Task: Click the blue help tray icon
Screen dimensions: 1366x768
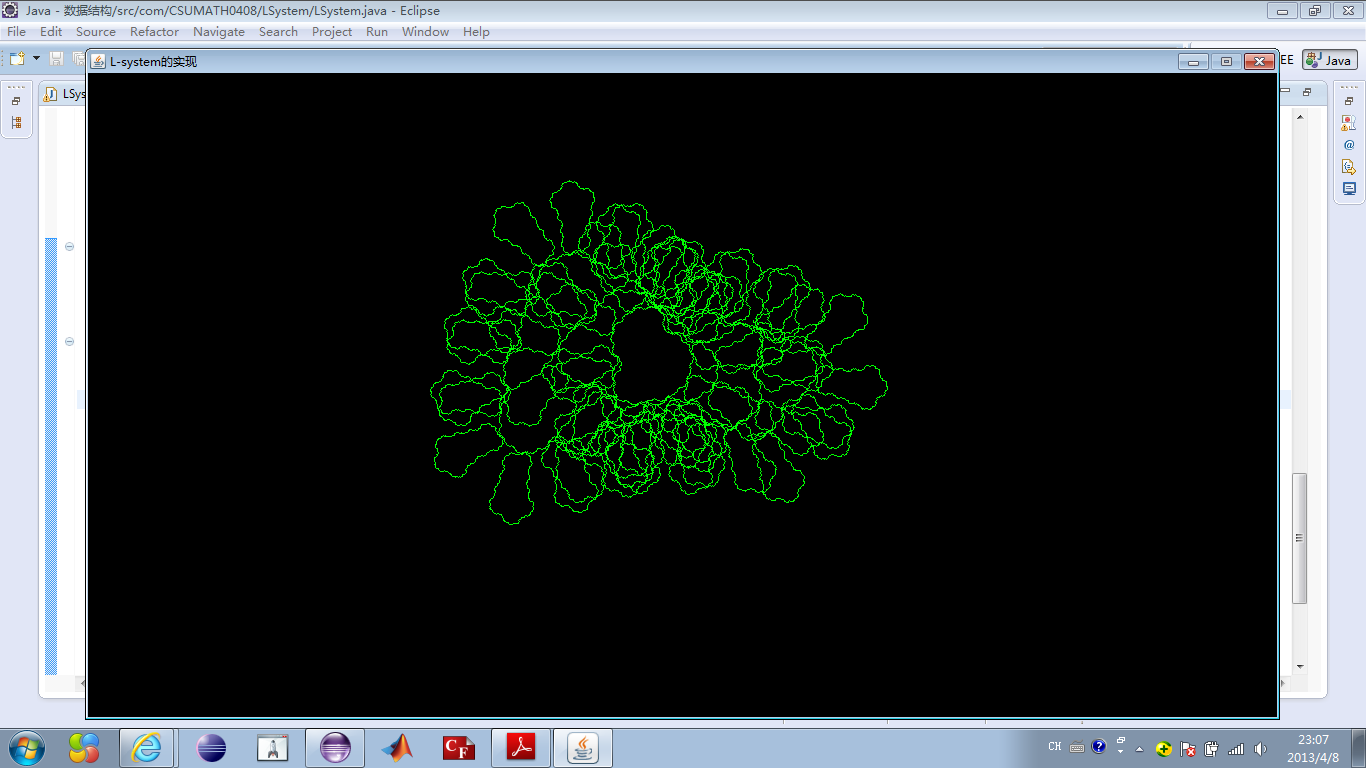Action: pos(1099,746)
